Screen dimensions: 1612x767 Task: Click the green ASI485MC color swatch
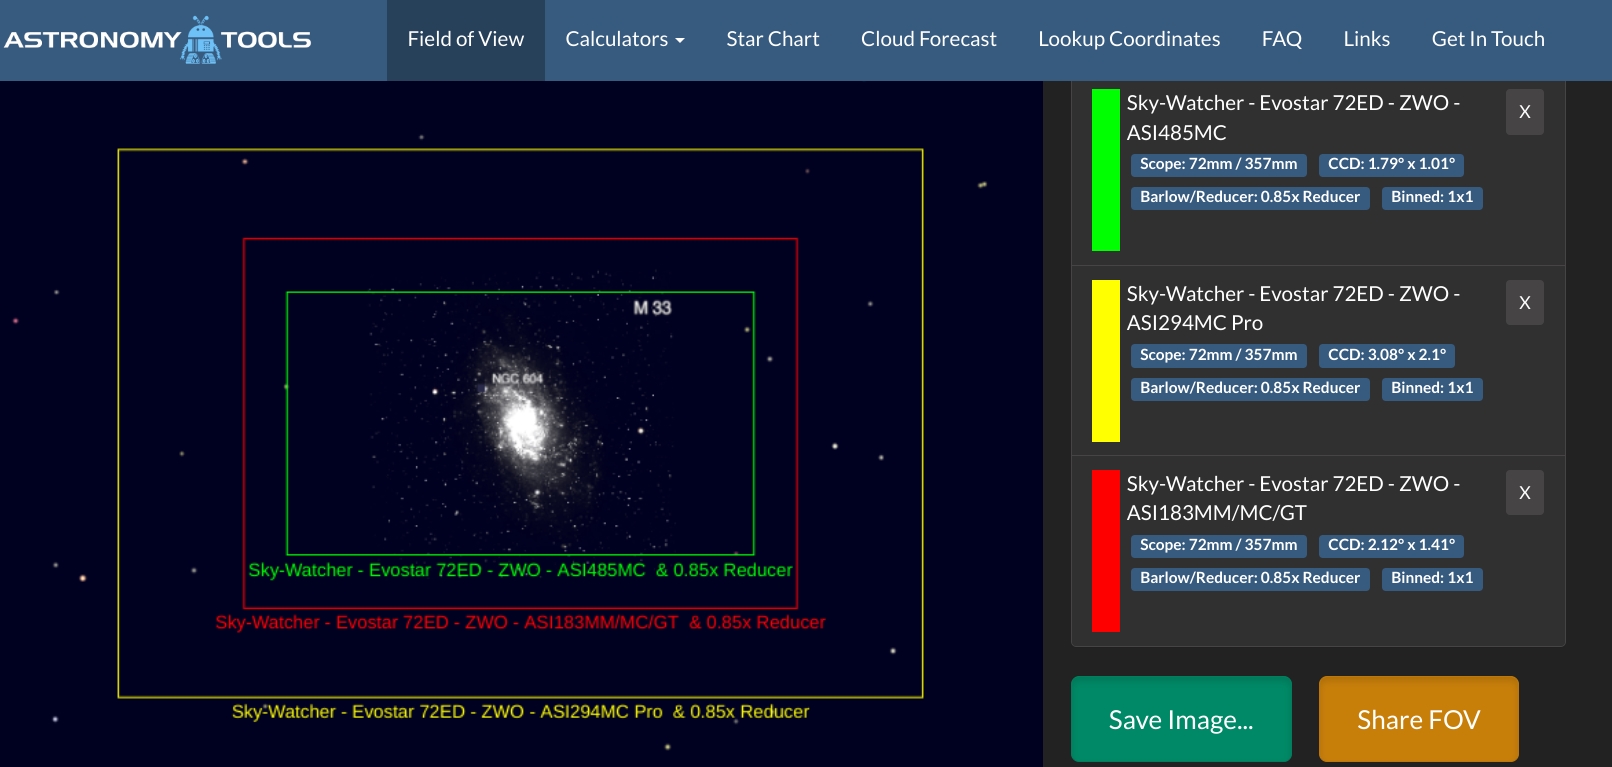tap(1105, 170)
